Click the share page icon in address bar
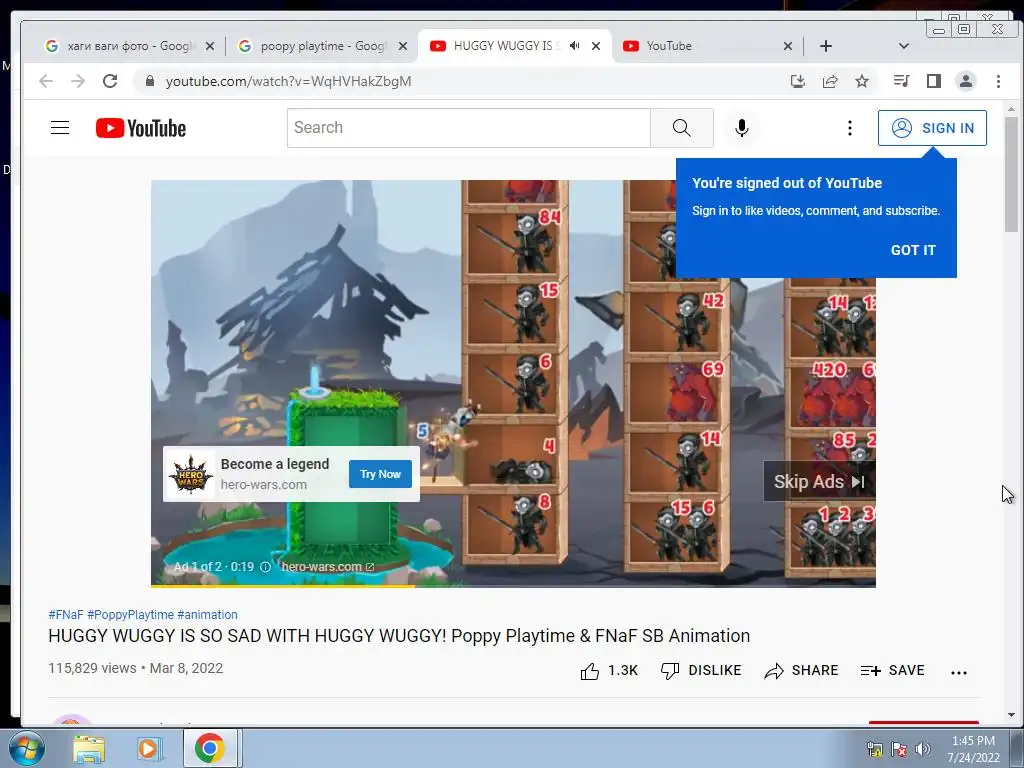This screenshot has height=768, width=1024. click(830, 81)
